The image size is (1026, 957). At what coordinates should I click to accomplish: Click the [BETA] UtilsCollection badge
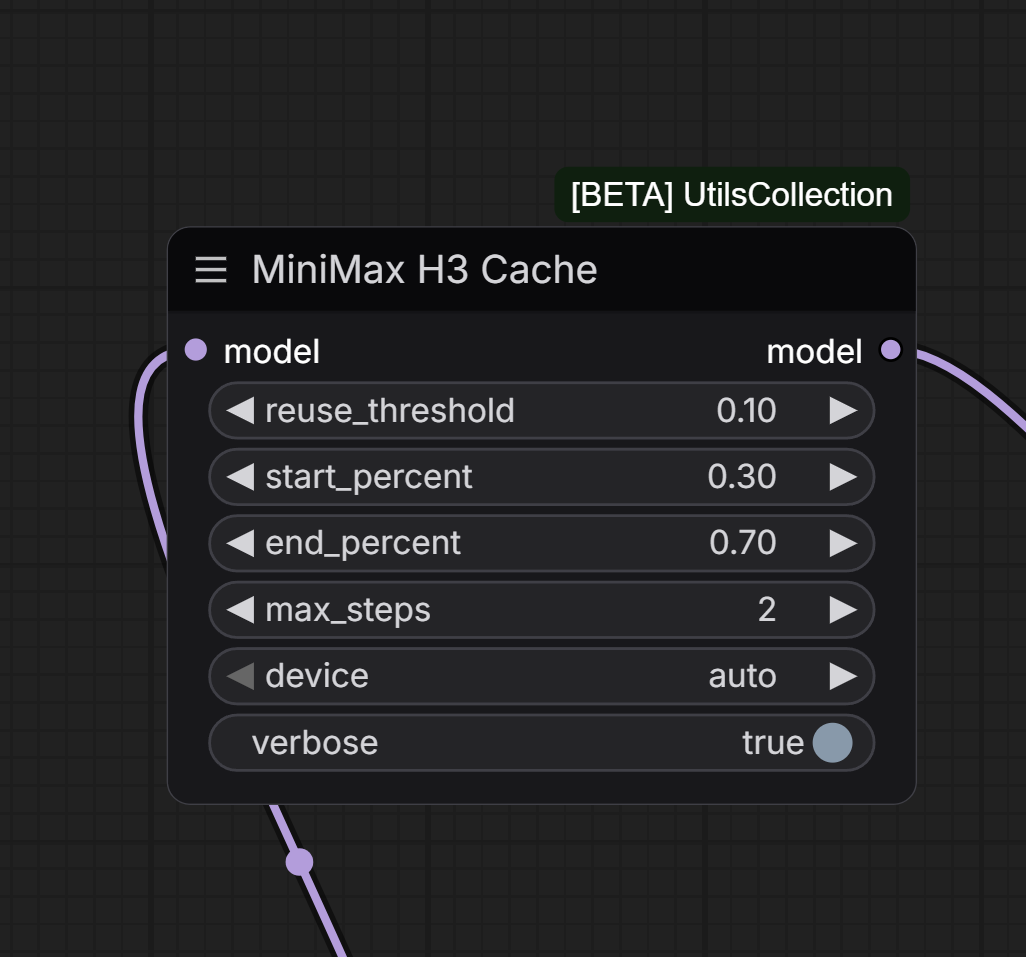pos(732,194)
